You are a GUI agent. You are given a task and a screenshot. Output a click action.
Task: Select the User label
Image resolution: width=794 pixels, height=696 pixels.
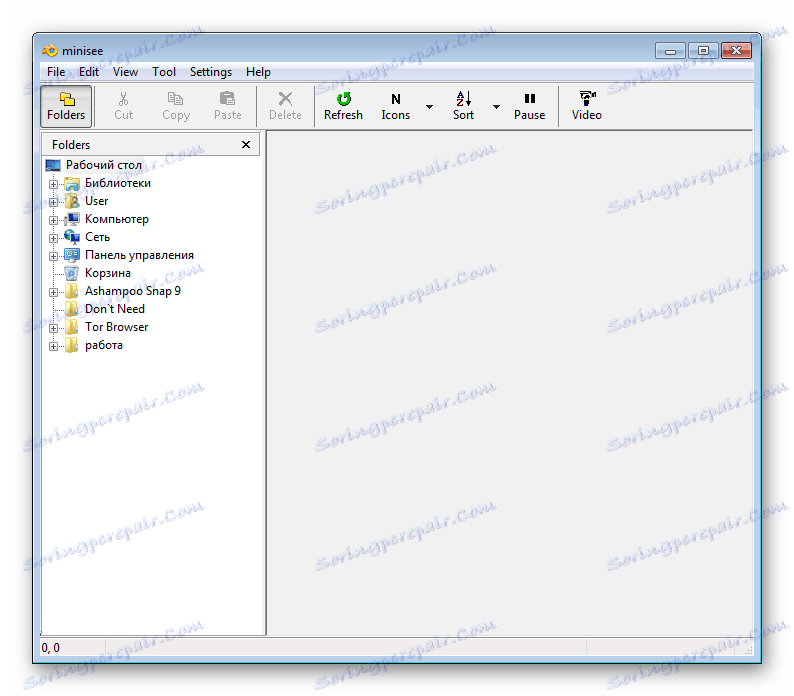pos(96,201)
